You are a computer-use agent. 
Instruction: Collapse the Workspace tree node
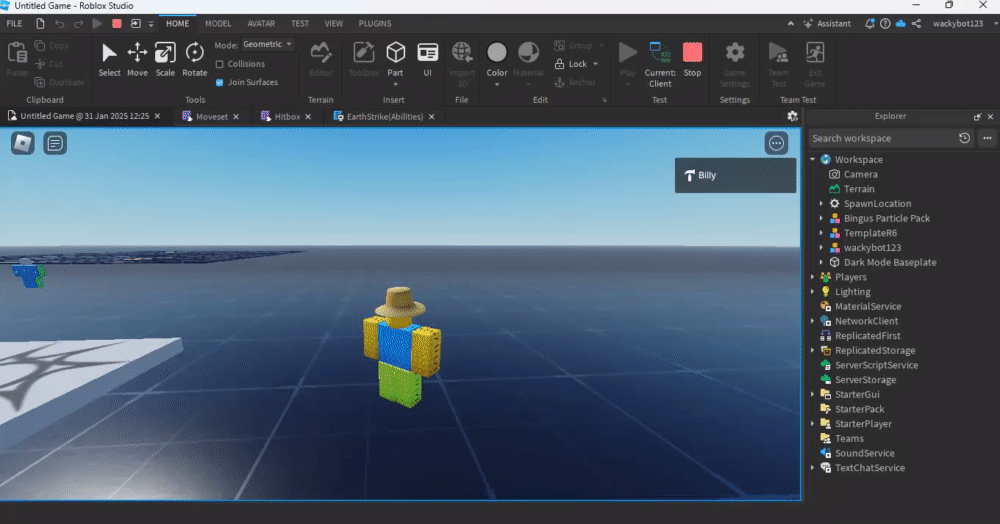point(812,159)
